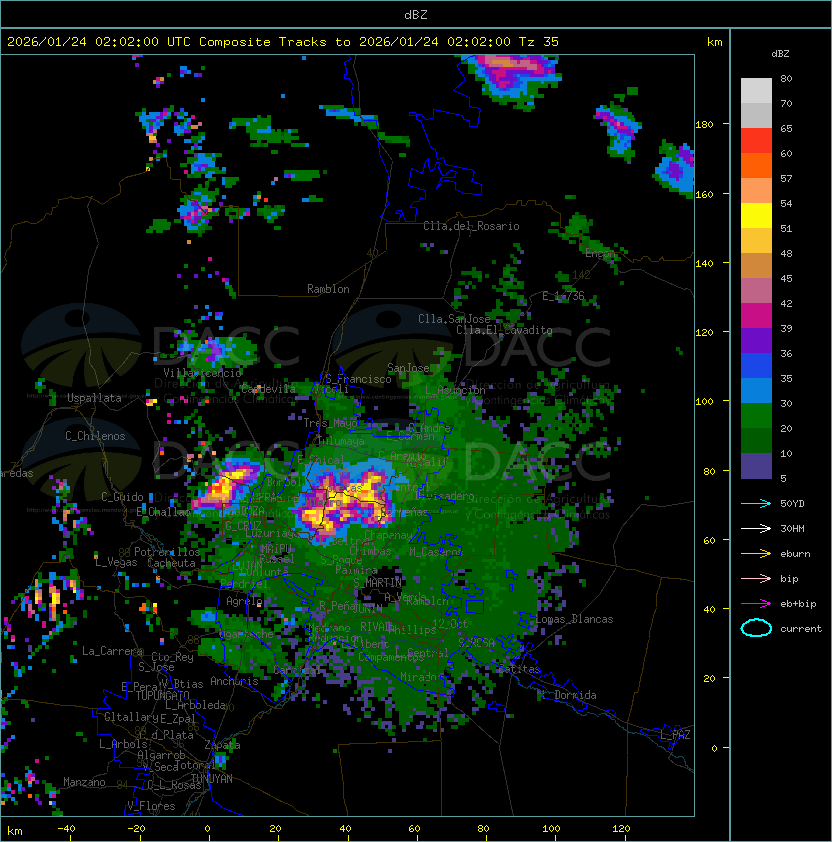Click the E_Challao place label
The width and height of the screenshot is (832, 842).
[x=162, y=512]
